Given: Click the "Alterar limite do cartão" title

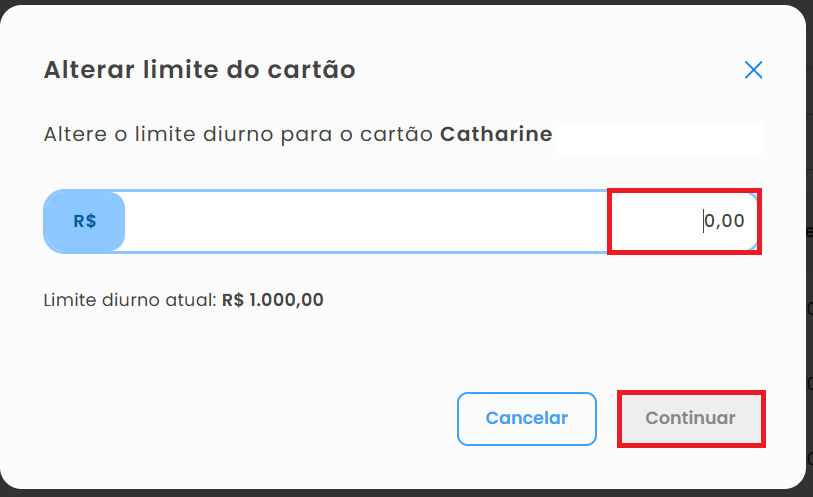Looking at the screenshot, I should tap(199, 70).
